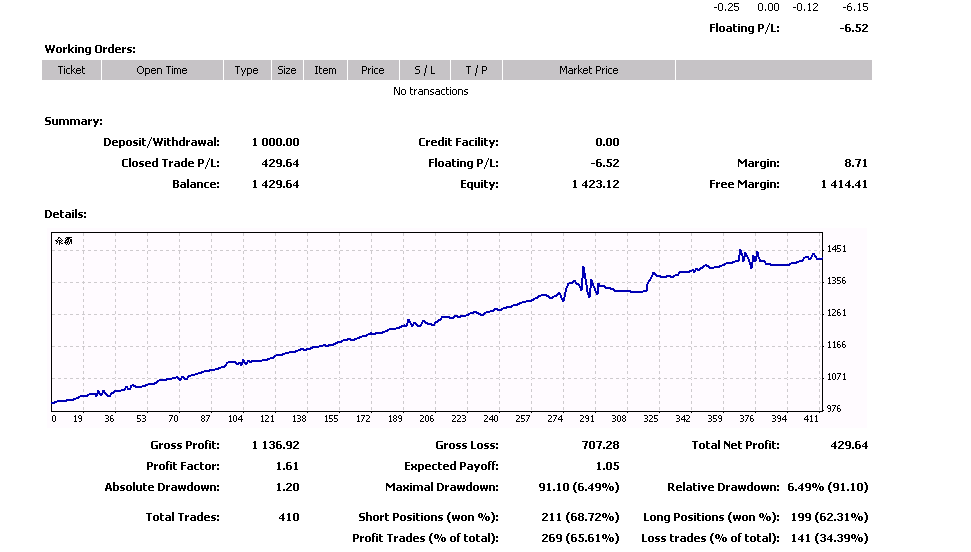Select the -6.15 value in the top row

(x=855, y=7)
